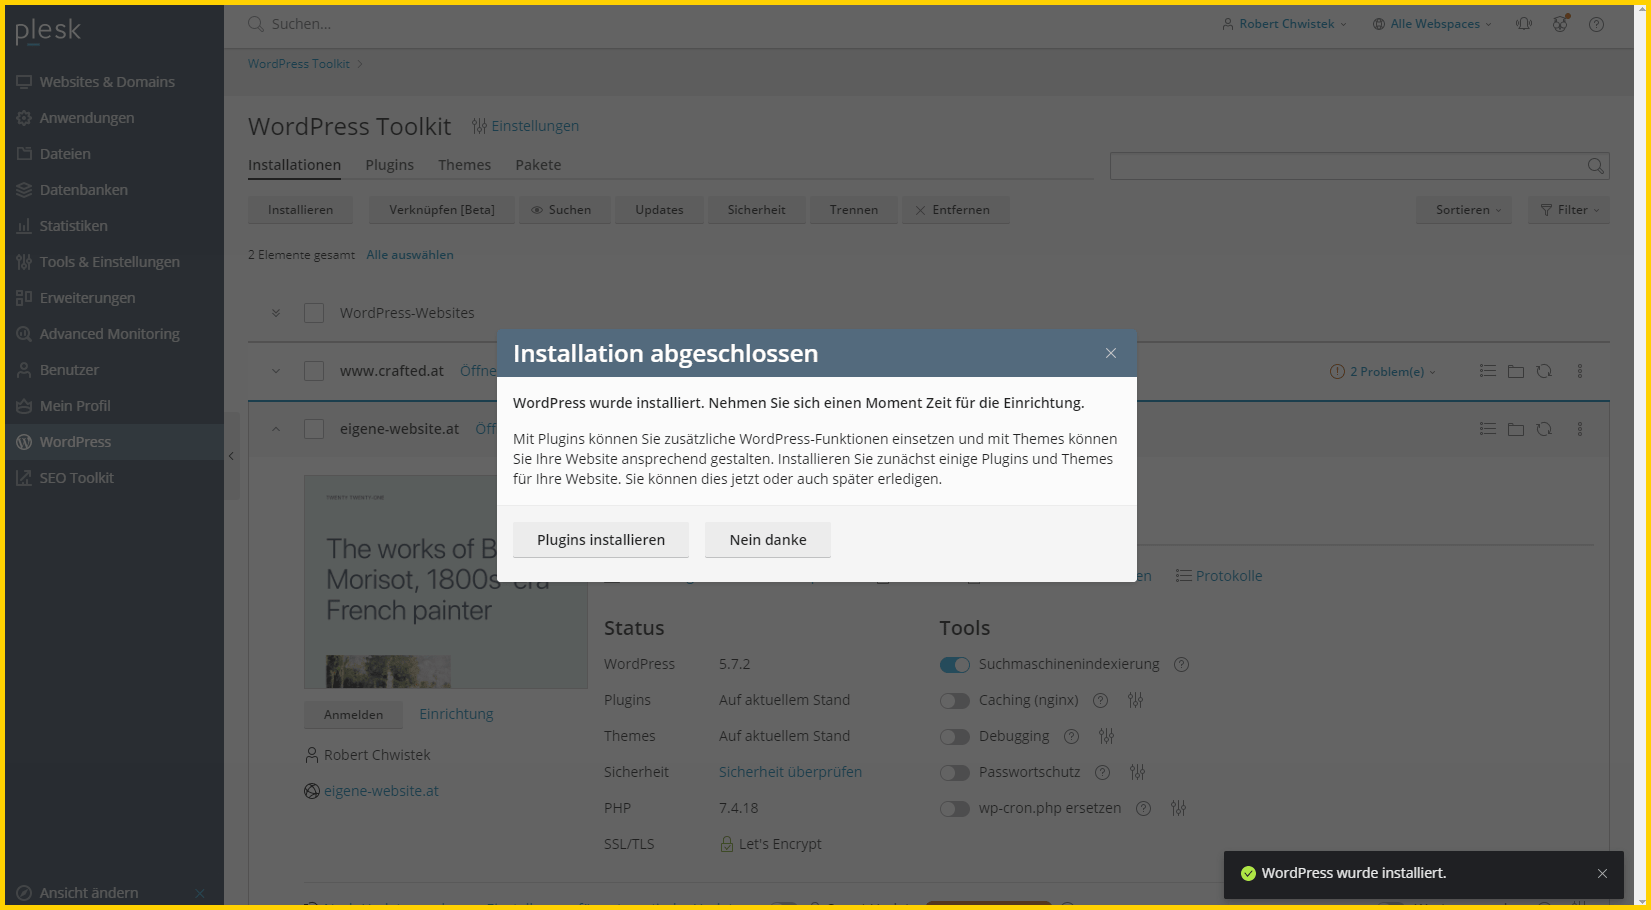The image size is (1651, 910).
Task: Show help icon next to wp-cron.php ersetzen
Action: pyautogui.click(x=1143, y=808)
